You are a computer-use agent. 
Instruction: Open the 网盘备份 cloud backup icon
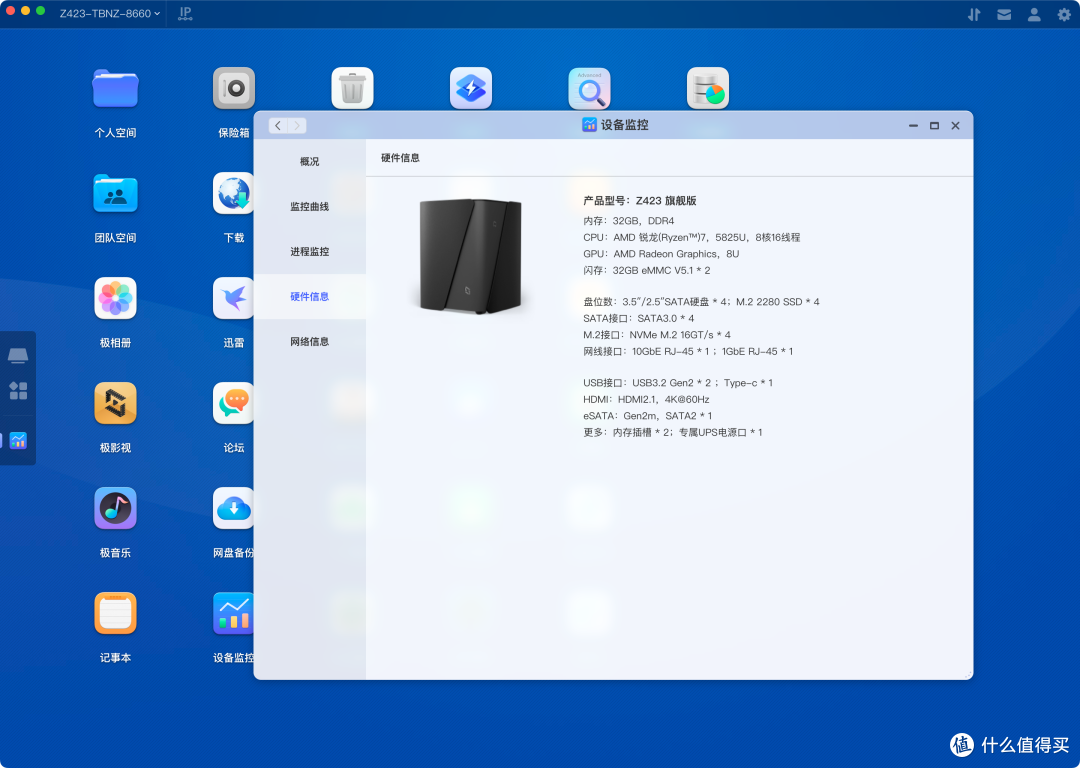point(233,508)
